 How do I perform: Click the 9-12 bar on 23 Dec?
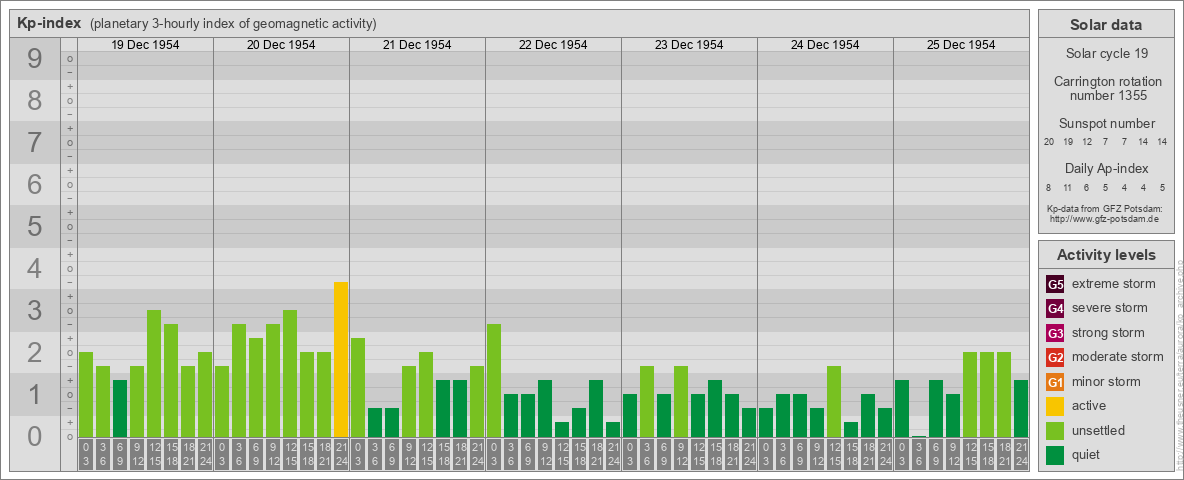(680, 402)
